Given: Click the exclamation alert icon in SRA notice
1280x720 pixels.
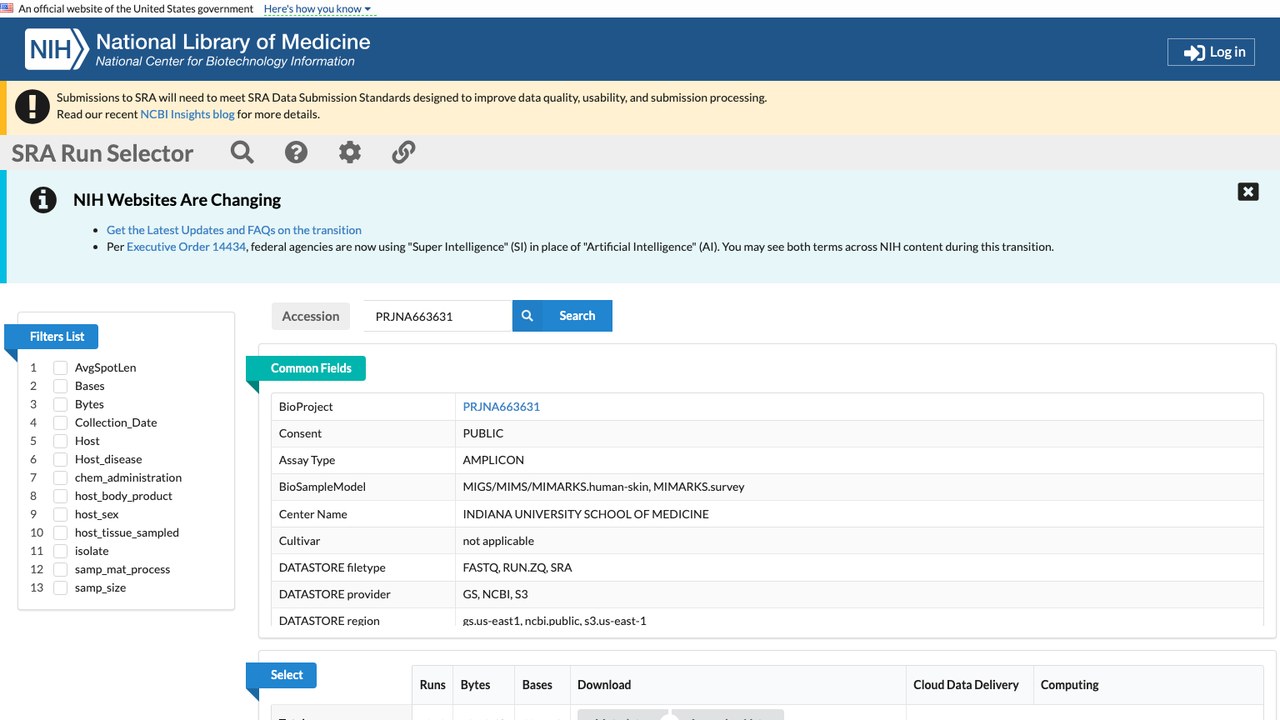Looking at the screenshot, I should pos(33,106).
